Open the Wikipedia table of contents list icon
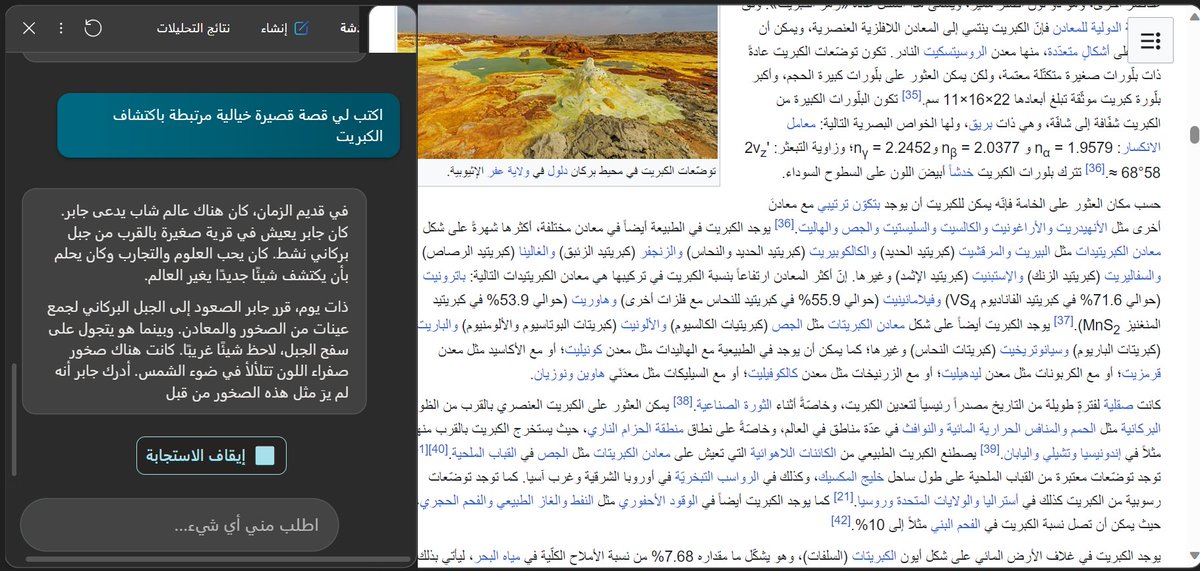This screenshot has height=571, width=1200. click(x=1150, y=42)
